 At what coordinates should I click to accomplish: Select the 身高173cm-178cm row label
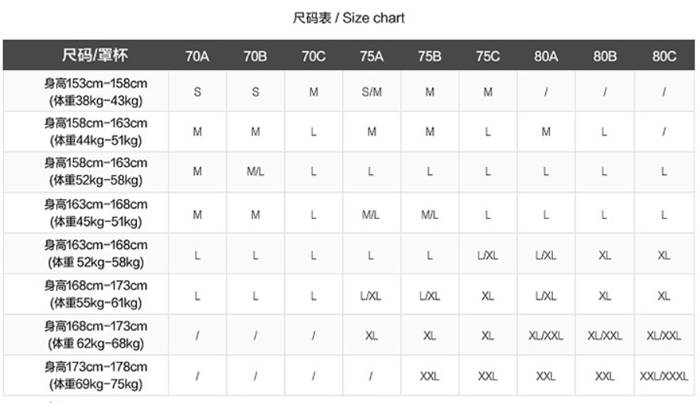(95, 376)
